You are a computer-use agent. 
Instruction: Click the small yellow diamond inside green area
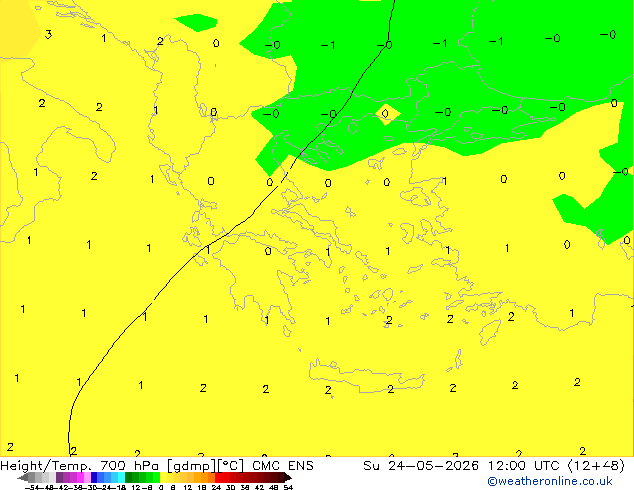(x=387, y=114)
